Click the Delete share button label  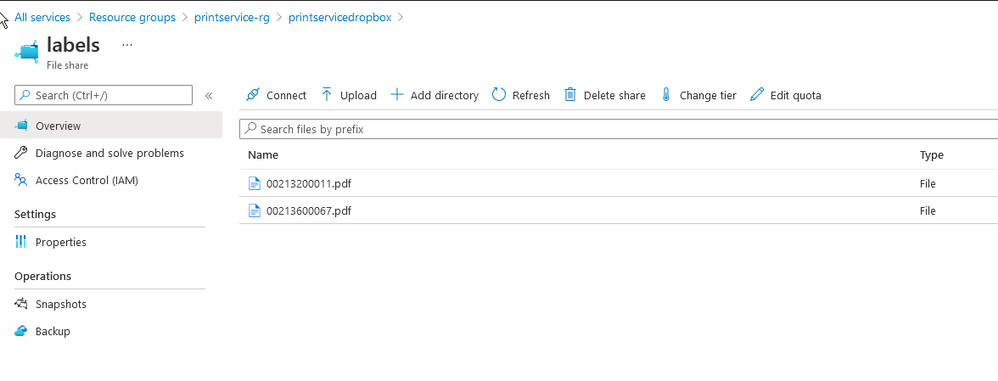click(x=614, y=95)
